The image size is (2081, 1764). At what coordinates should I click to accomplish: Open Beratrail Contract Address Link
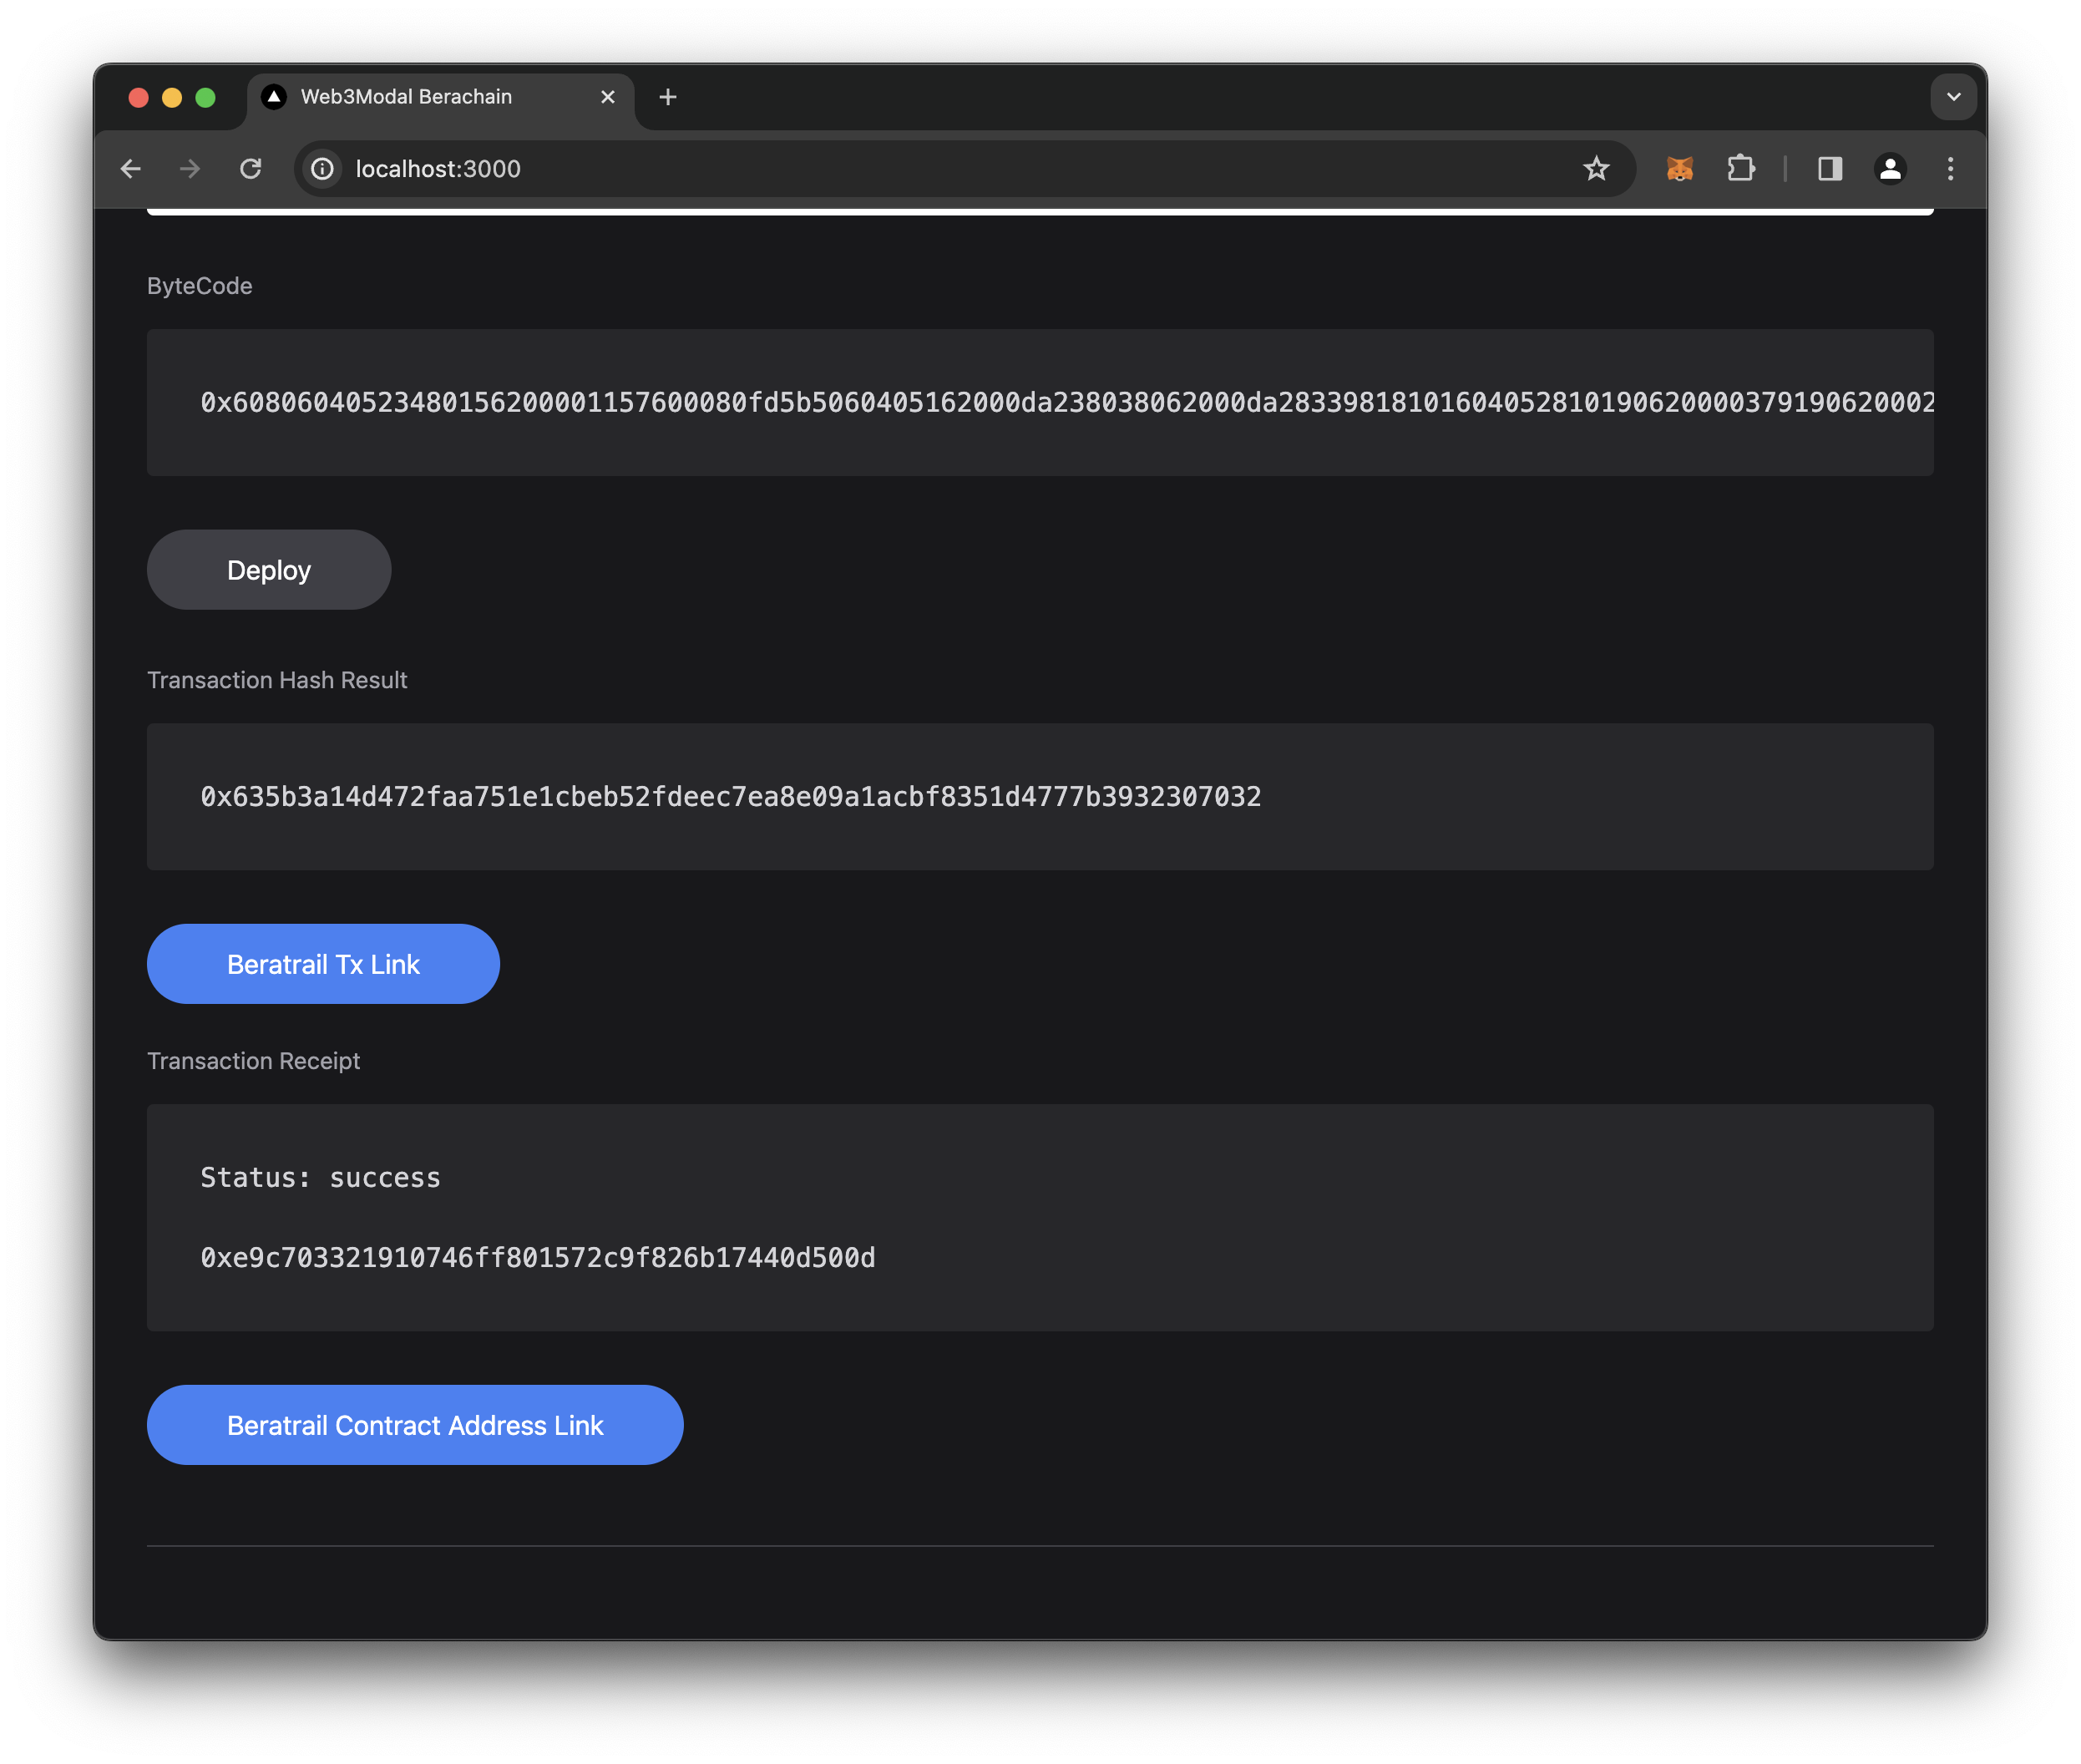pos(415,1425)
